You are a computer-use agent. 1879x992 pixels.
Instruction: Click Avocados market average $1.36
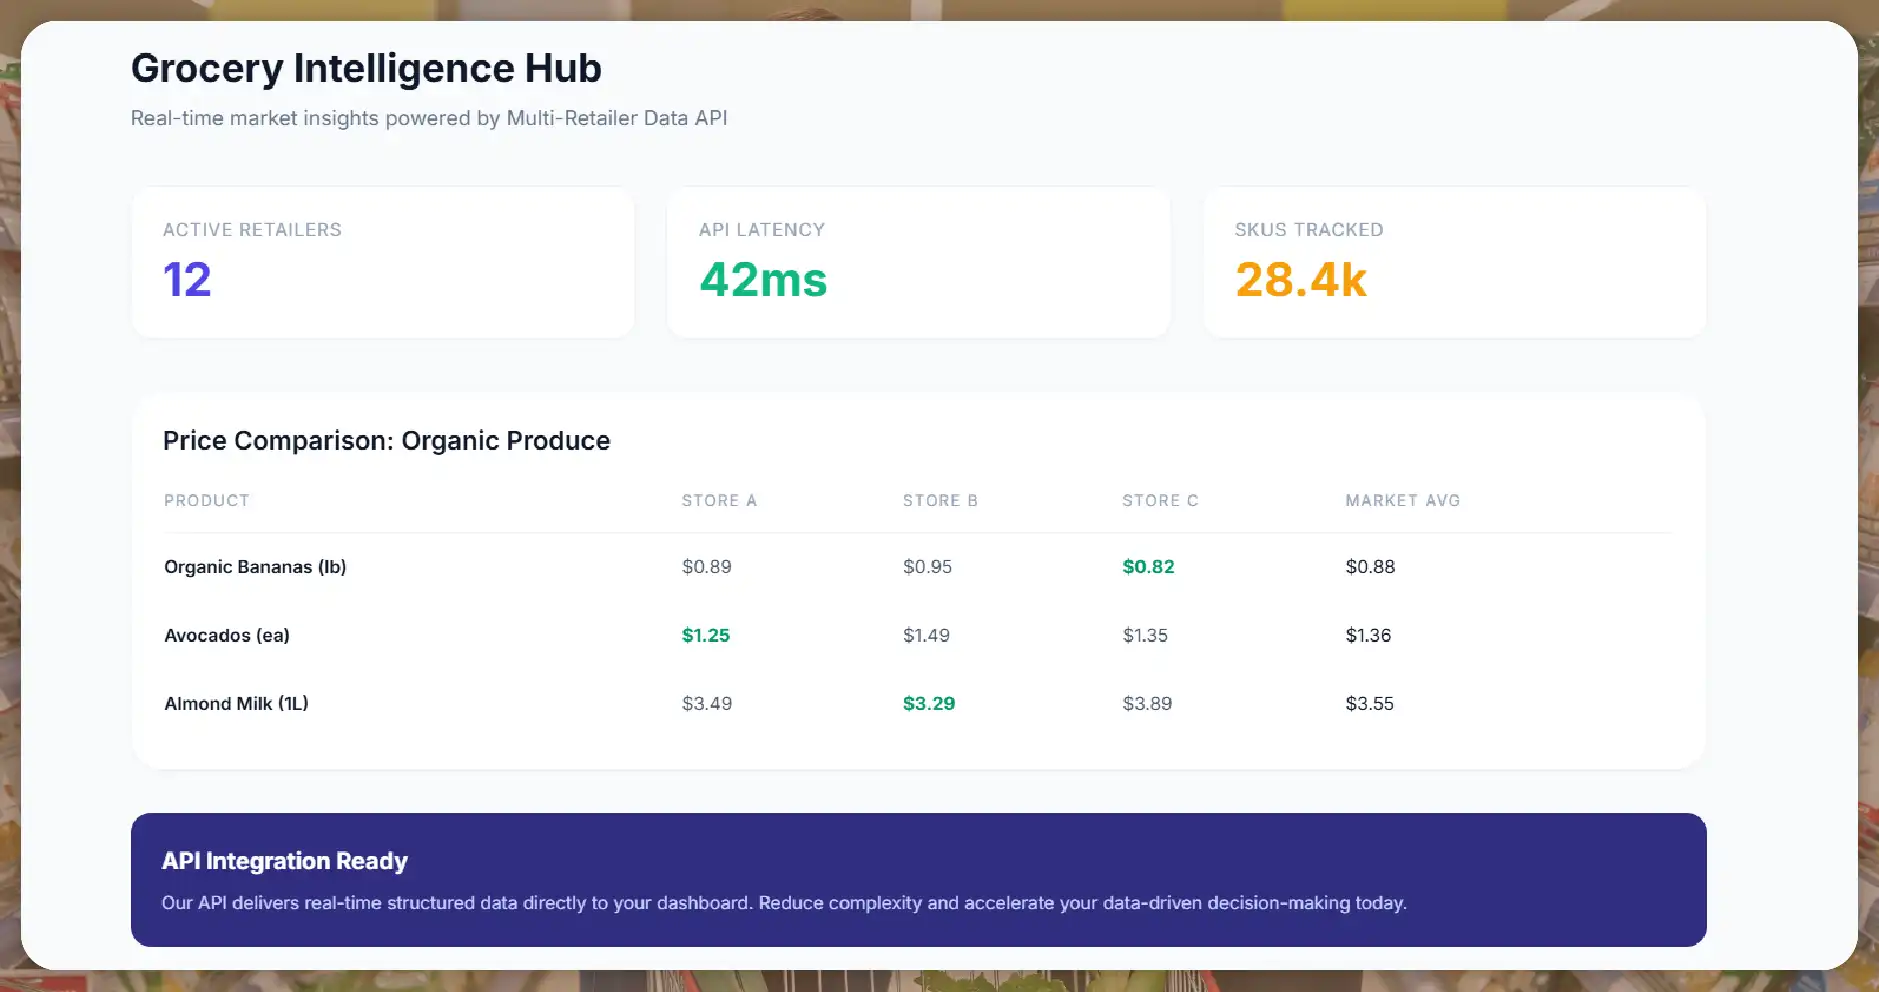1368,636
